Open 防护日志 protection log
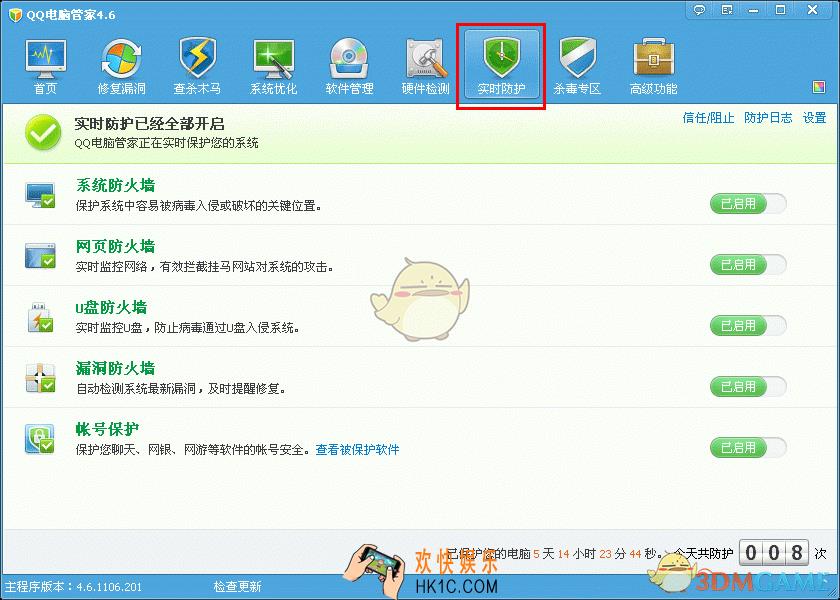The image size is (840, 600). pyautogui.click(x=768, y=118)
